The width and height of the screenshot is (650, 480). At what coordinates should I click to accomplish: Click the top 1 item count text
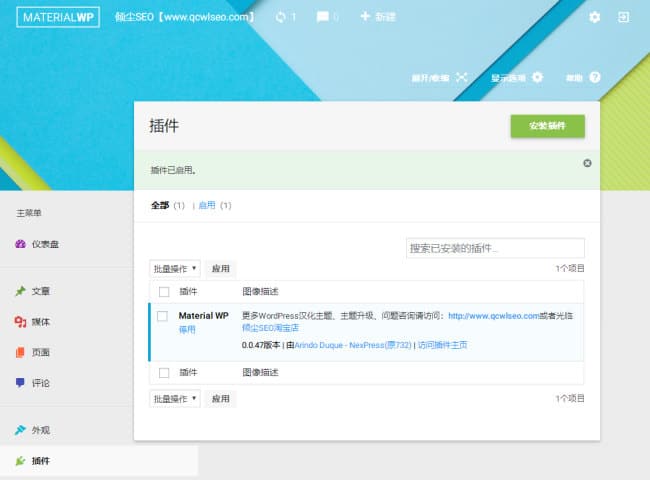pos(570,269)
